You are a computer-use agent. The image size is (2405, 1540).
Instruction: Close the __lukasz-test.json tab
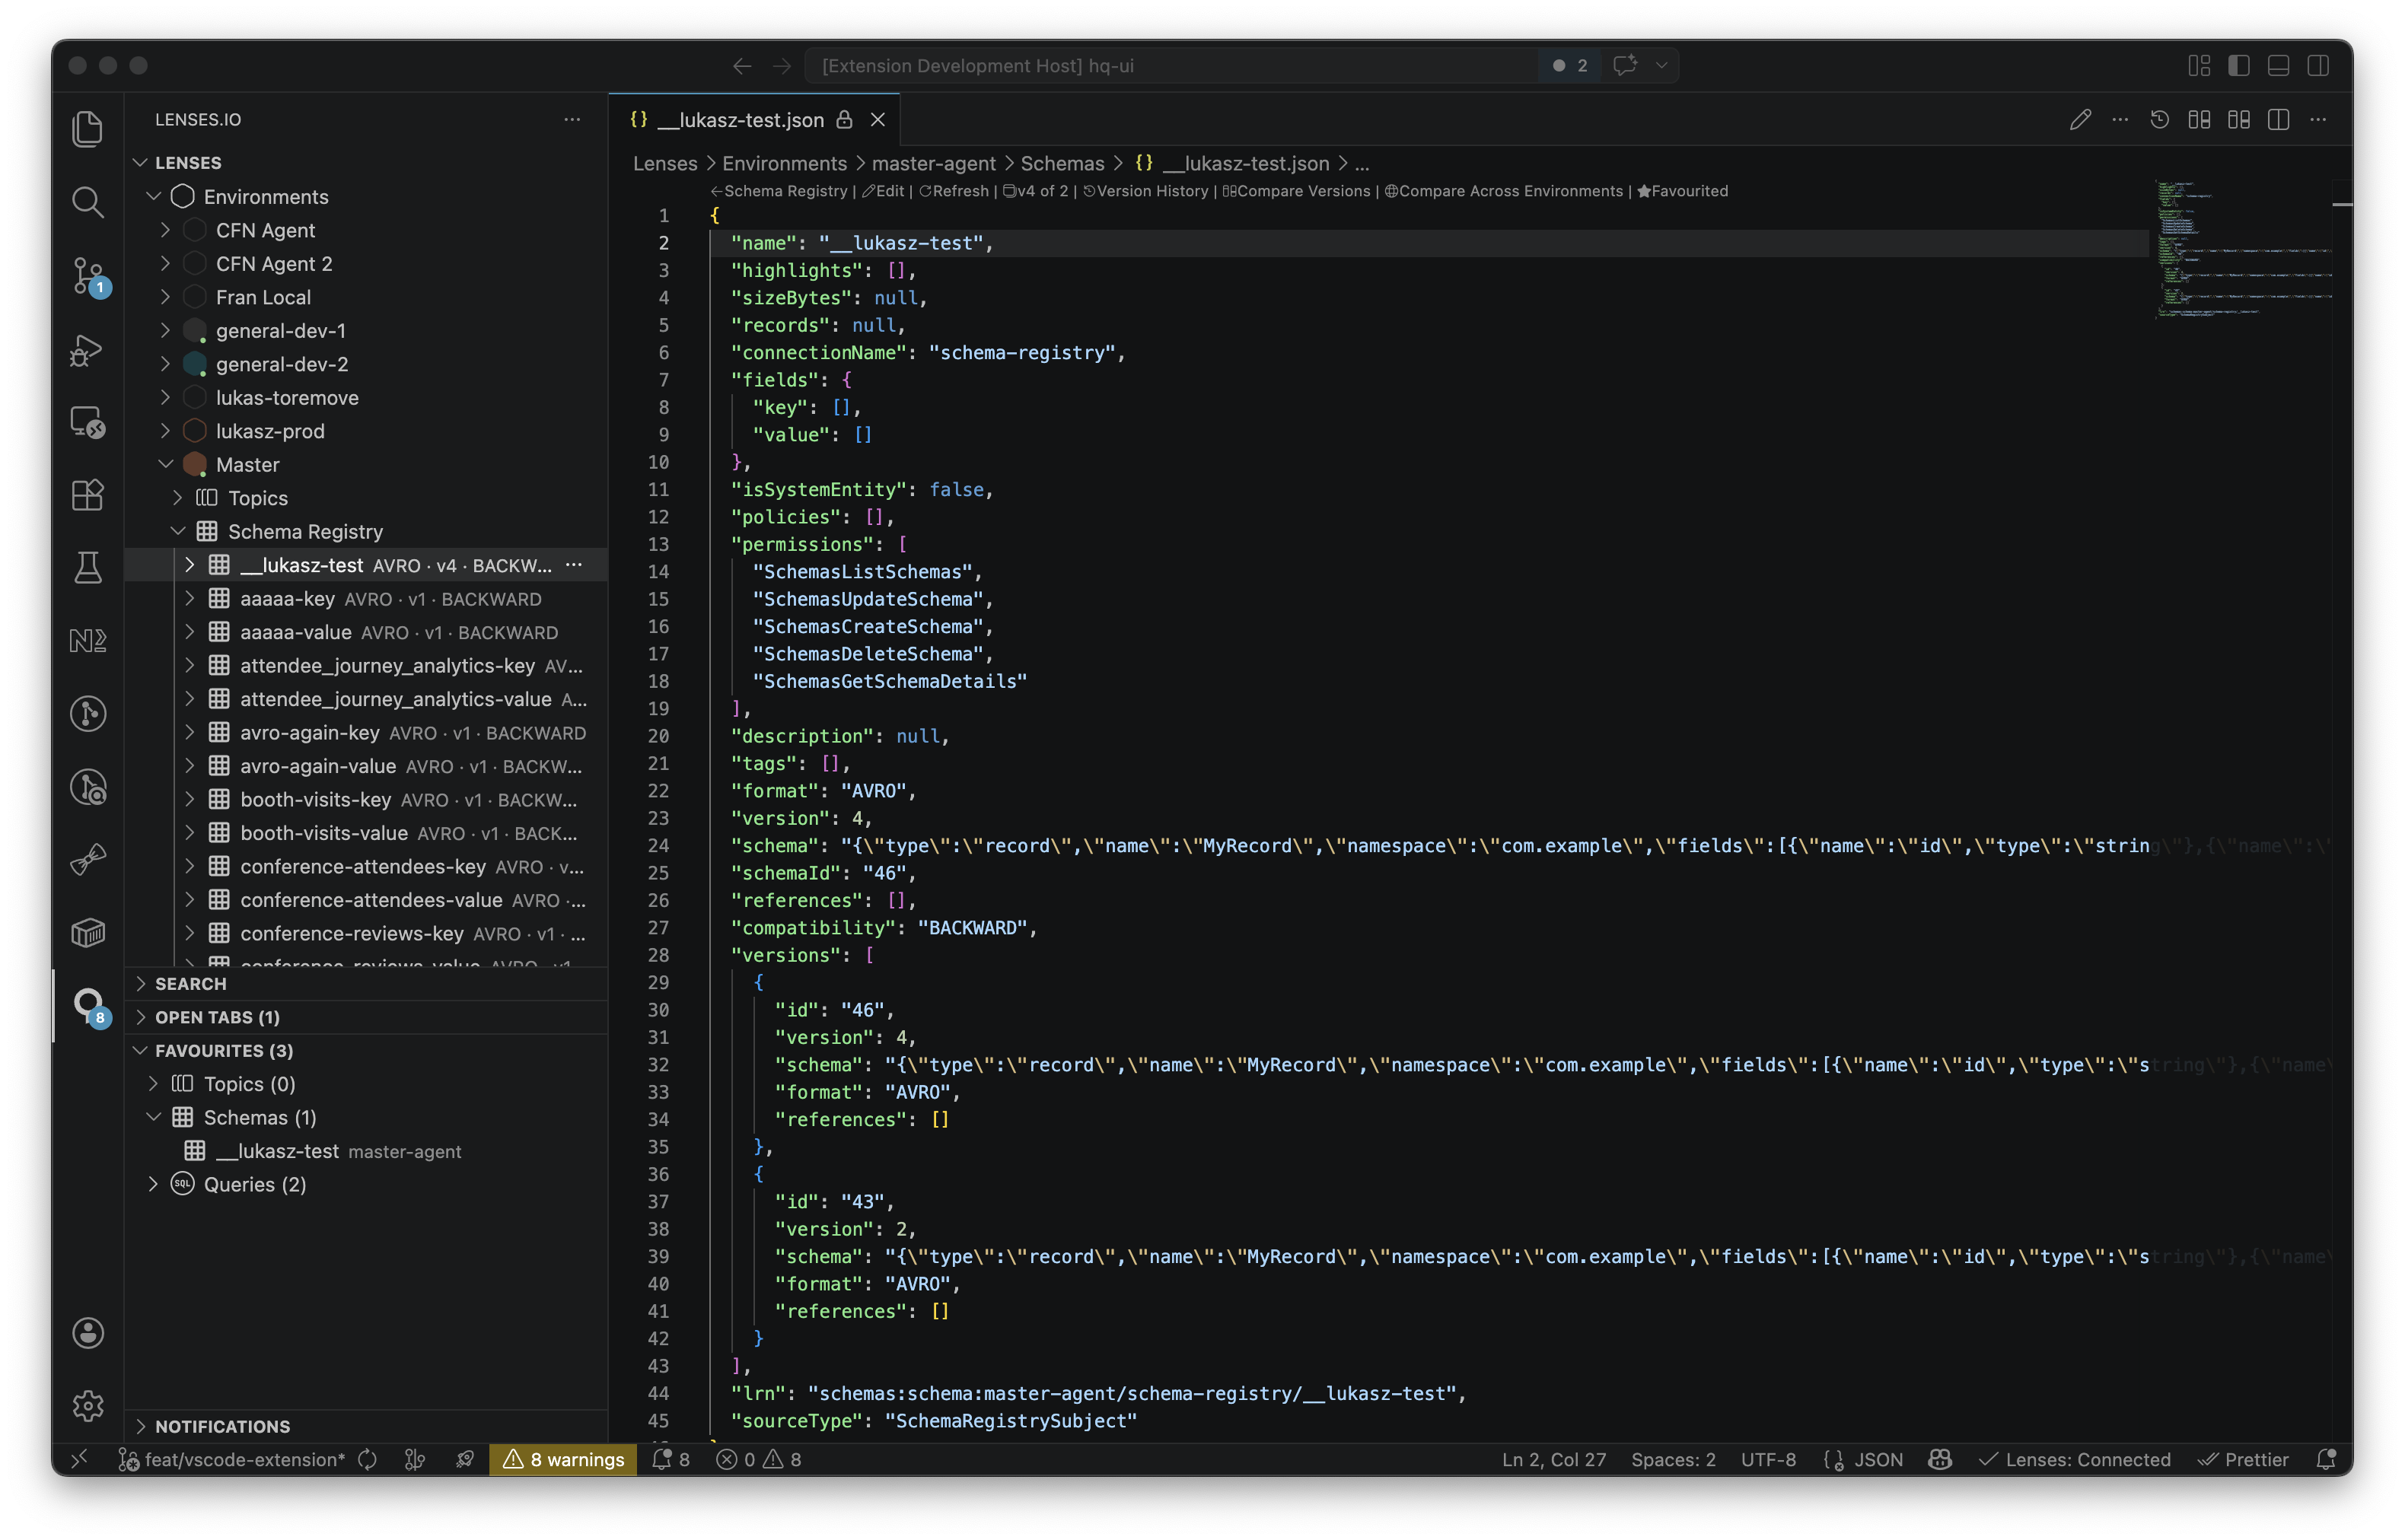tap(878, 120)
